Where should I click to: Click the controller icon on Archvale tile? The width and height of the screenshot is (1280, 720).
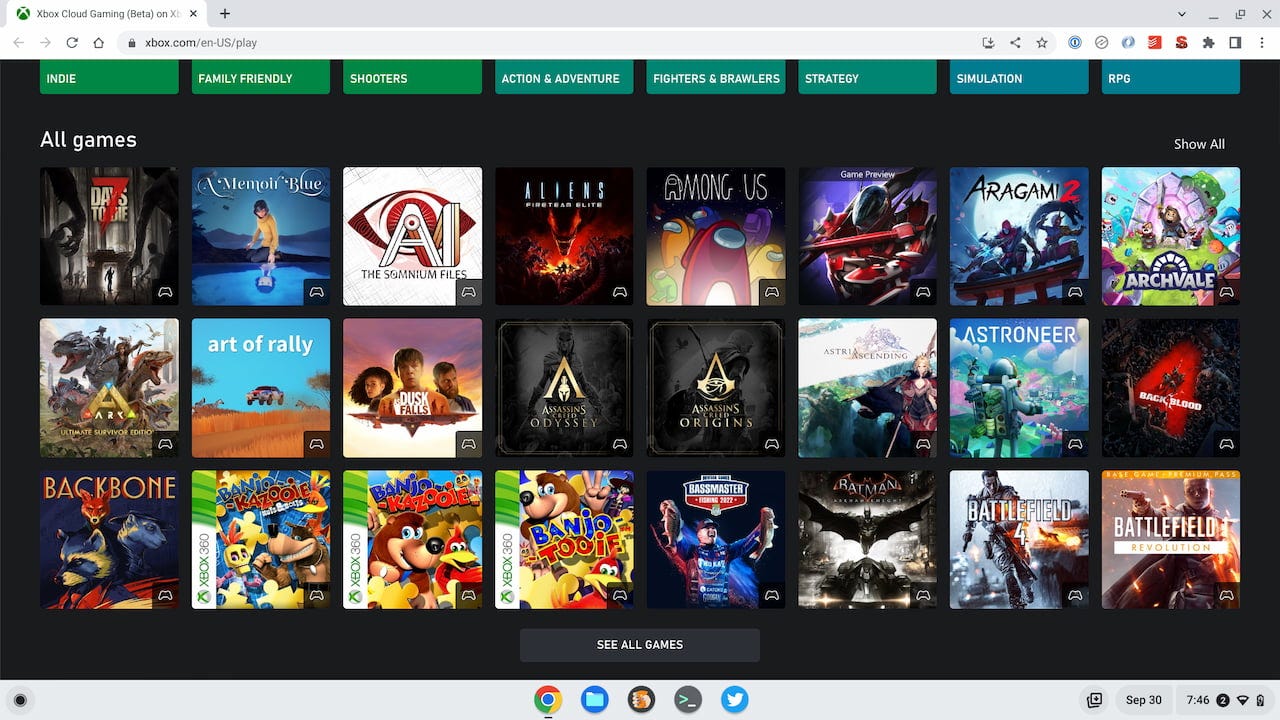tap(1226, 292)
